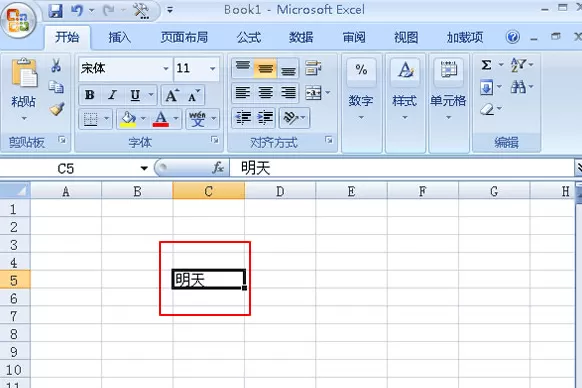This screenshot has height=388, width=582.
Task: Click the Find & Select binoculars
Action: [x=518, y=87]
